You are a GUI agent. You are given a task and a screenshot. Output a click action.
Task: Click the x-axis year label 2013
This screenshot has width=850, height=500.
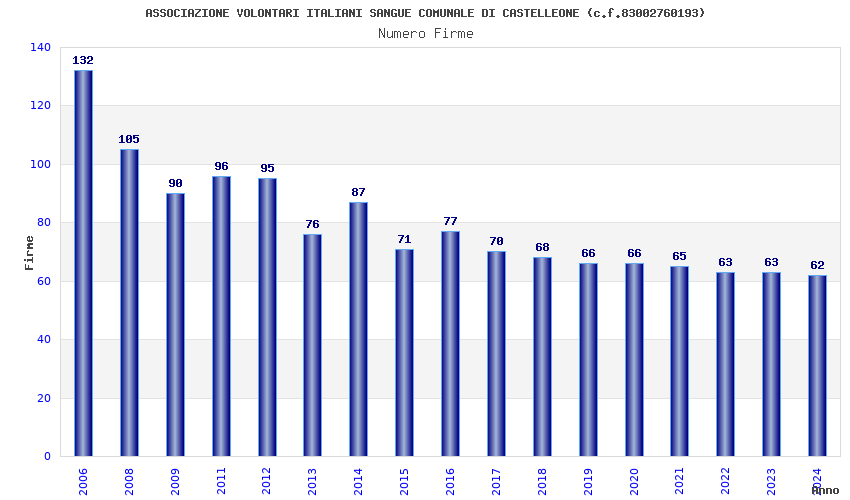click(312, 482)
